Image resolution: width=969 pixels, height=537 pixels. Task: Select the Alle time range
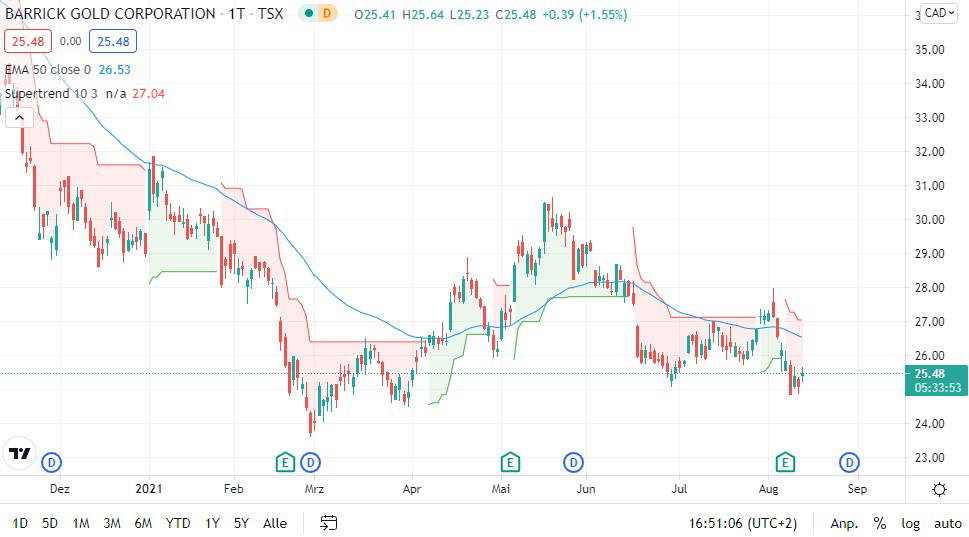tap(275, 523)
